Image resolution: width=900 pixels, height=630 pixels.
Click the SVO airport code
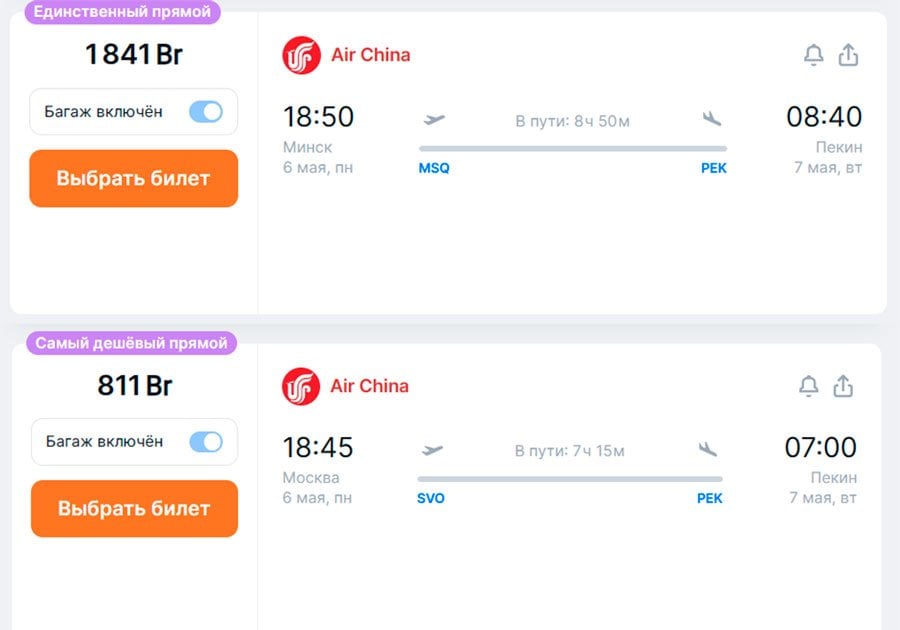tap(431, 498)
